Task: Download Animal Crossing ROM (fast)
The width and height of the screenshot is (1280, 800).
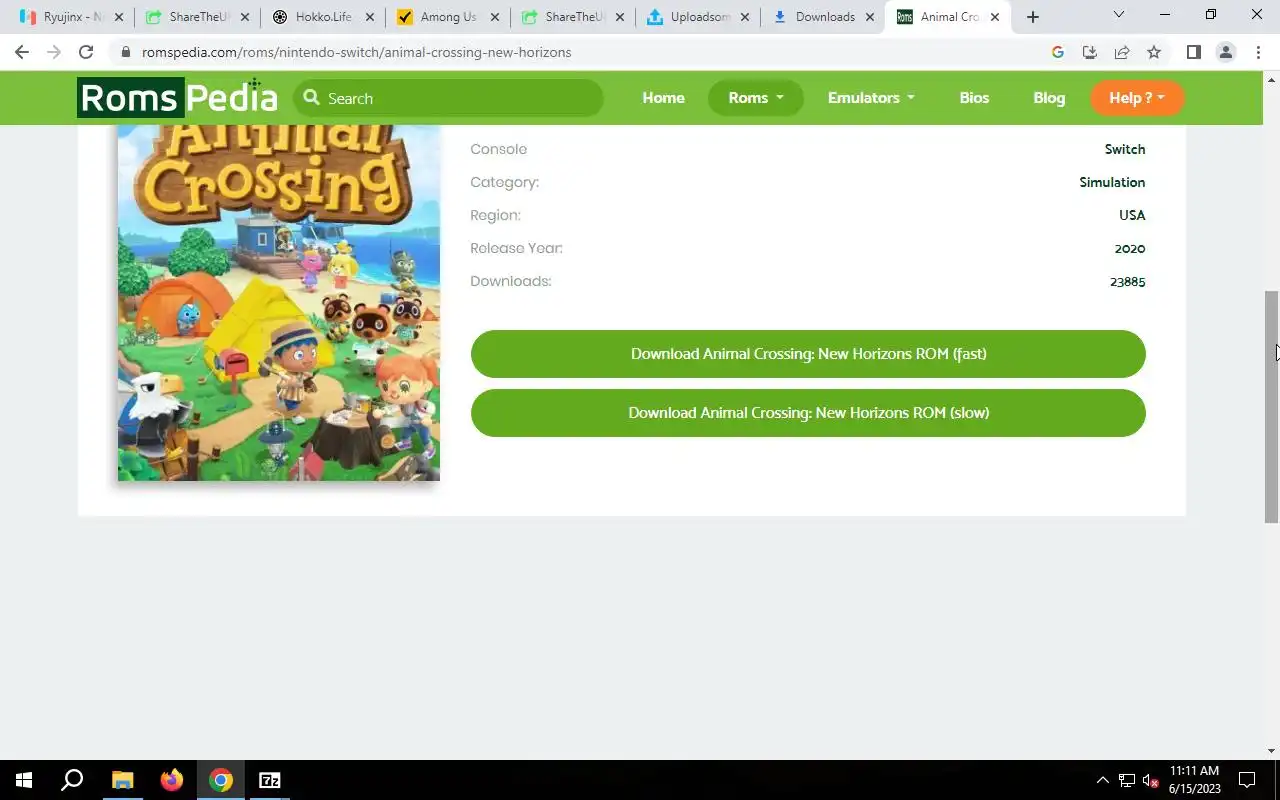Action: click(808, 354)
